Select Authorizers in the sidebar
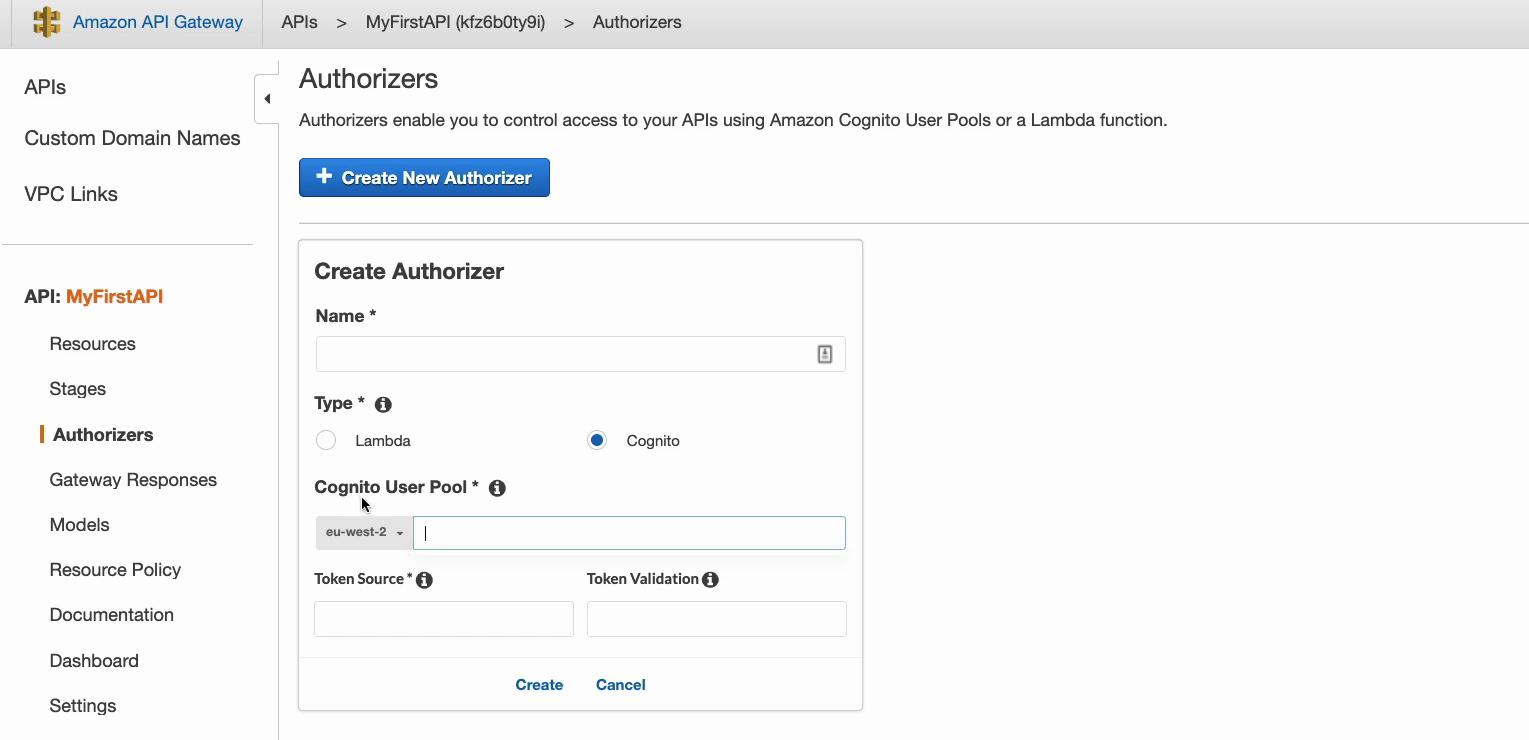The image size is (1529, 740). pyautogui.click(x=103, y=435)
